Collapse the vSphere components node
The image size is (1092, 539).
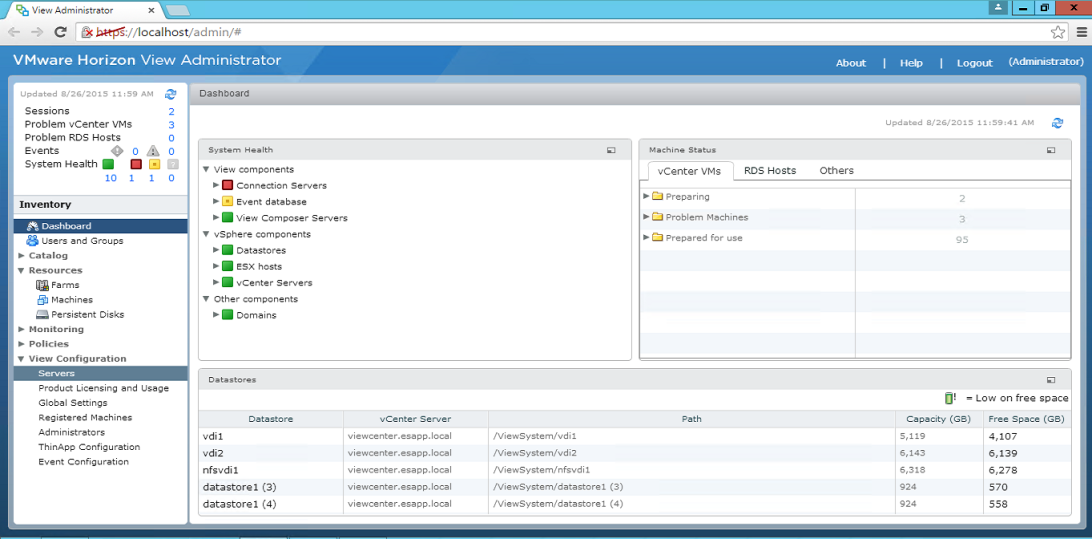(206, 234)
